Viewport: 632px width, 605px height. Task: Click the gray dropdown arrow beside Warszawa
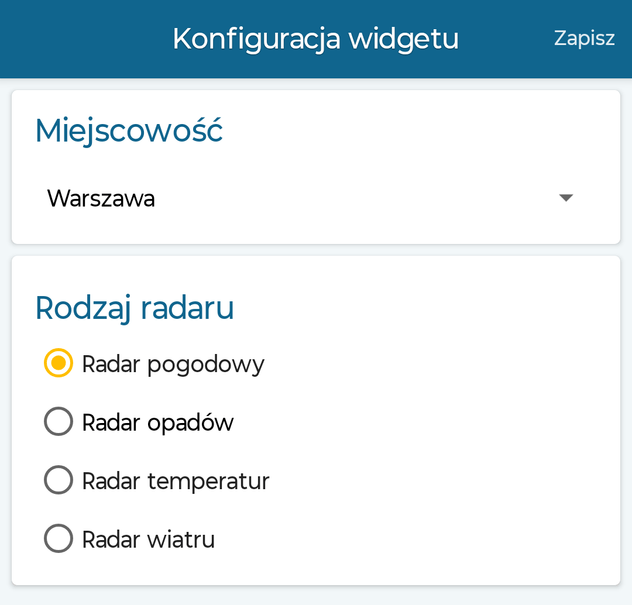click(566, 198)
